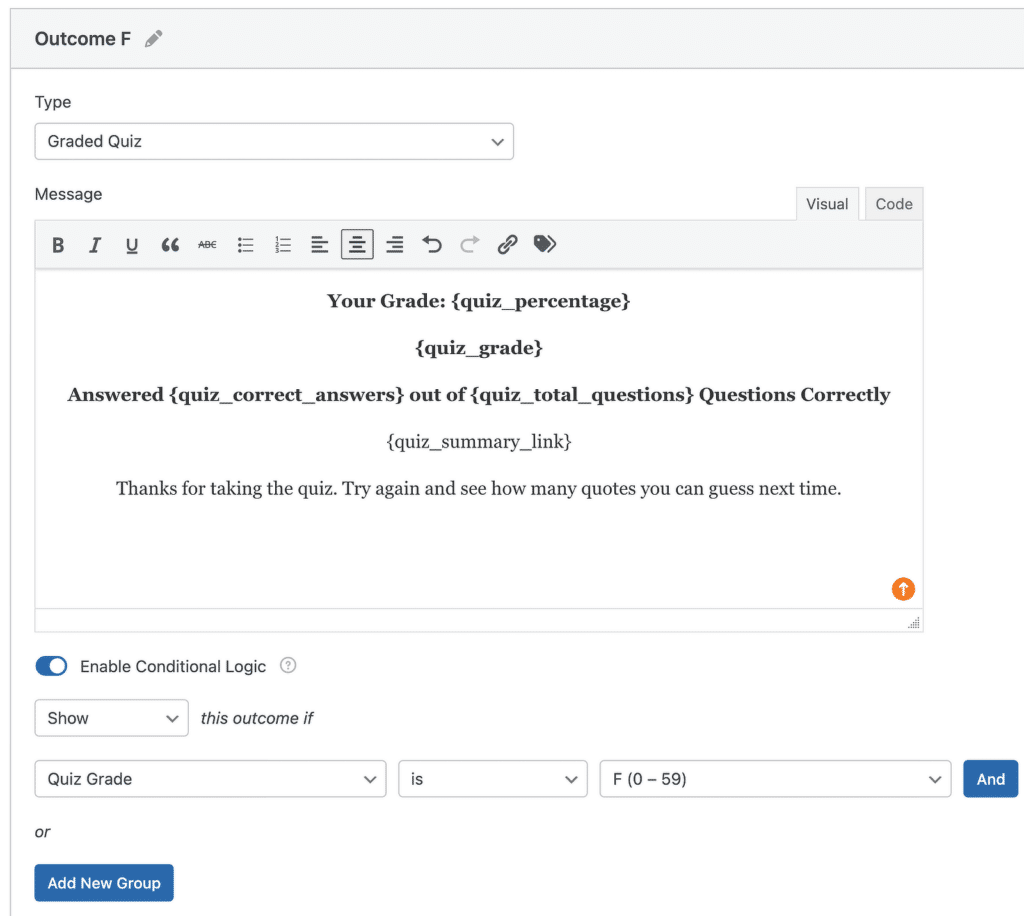Image resolution: width=1024 pixels, height=916 pixels.
Task: Insert a link in the message
Action: click(507, 245)
